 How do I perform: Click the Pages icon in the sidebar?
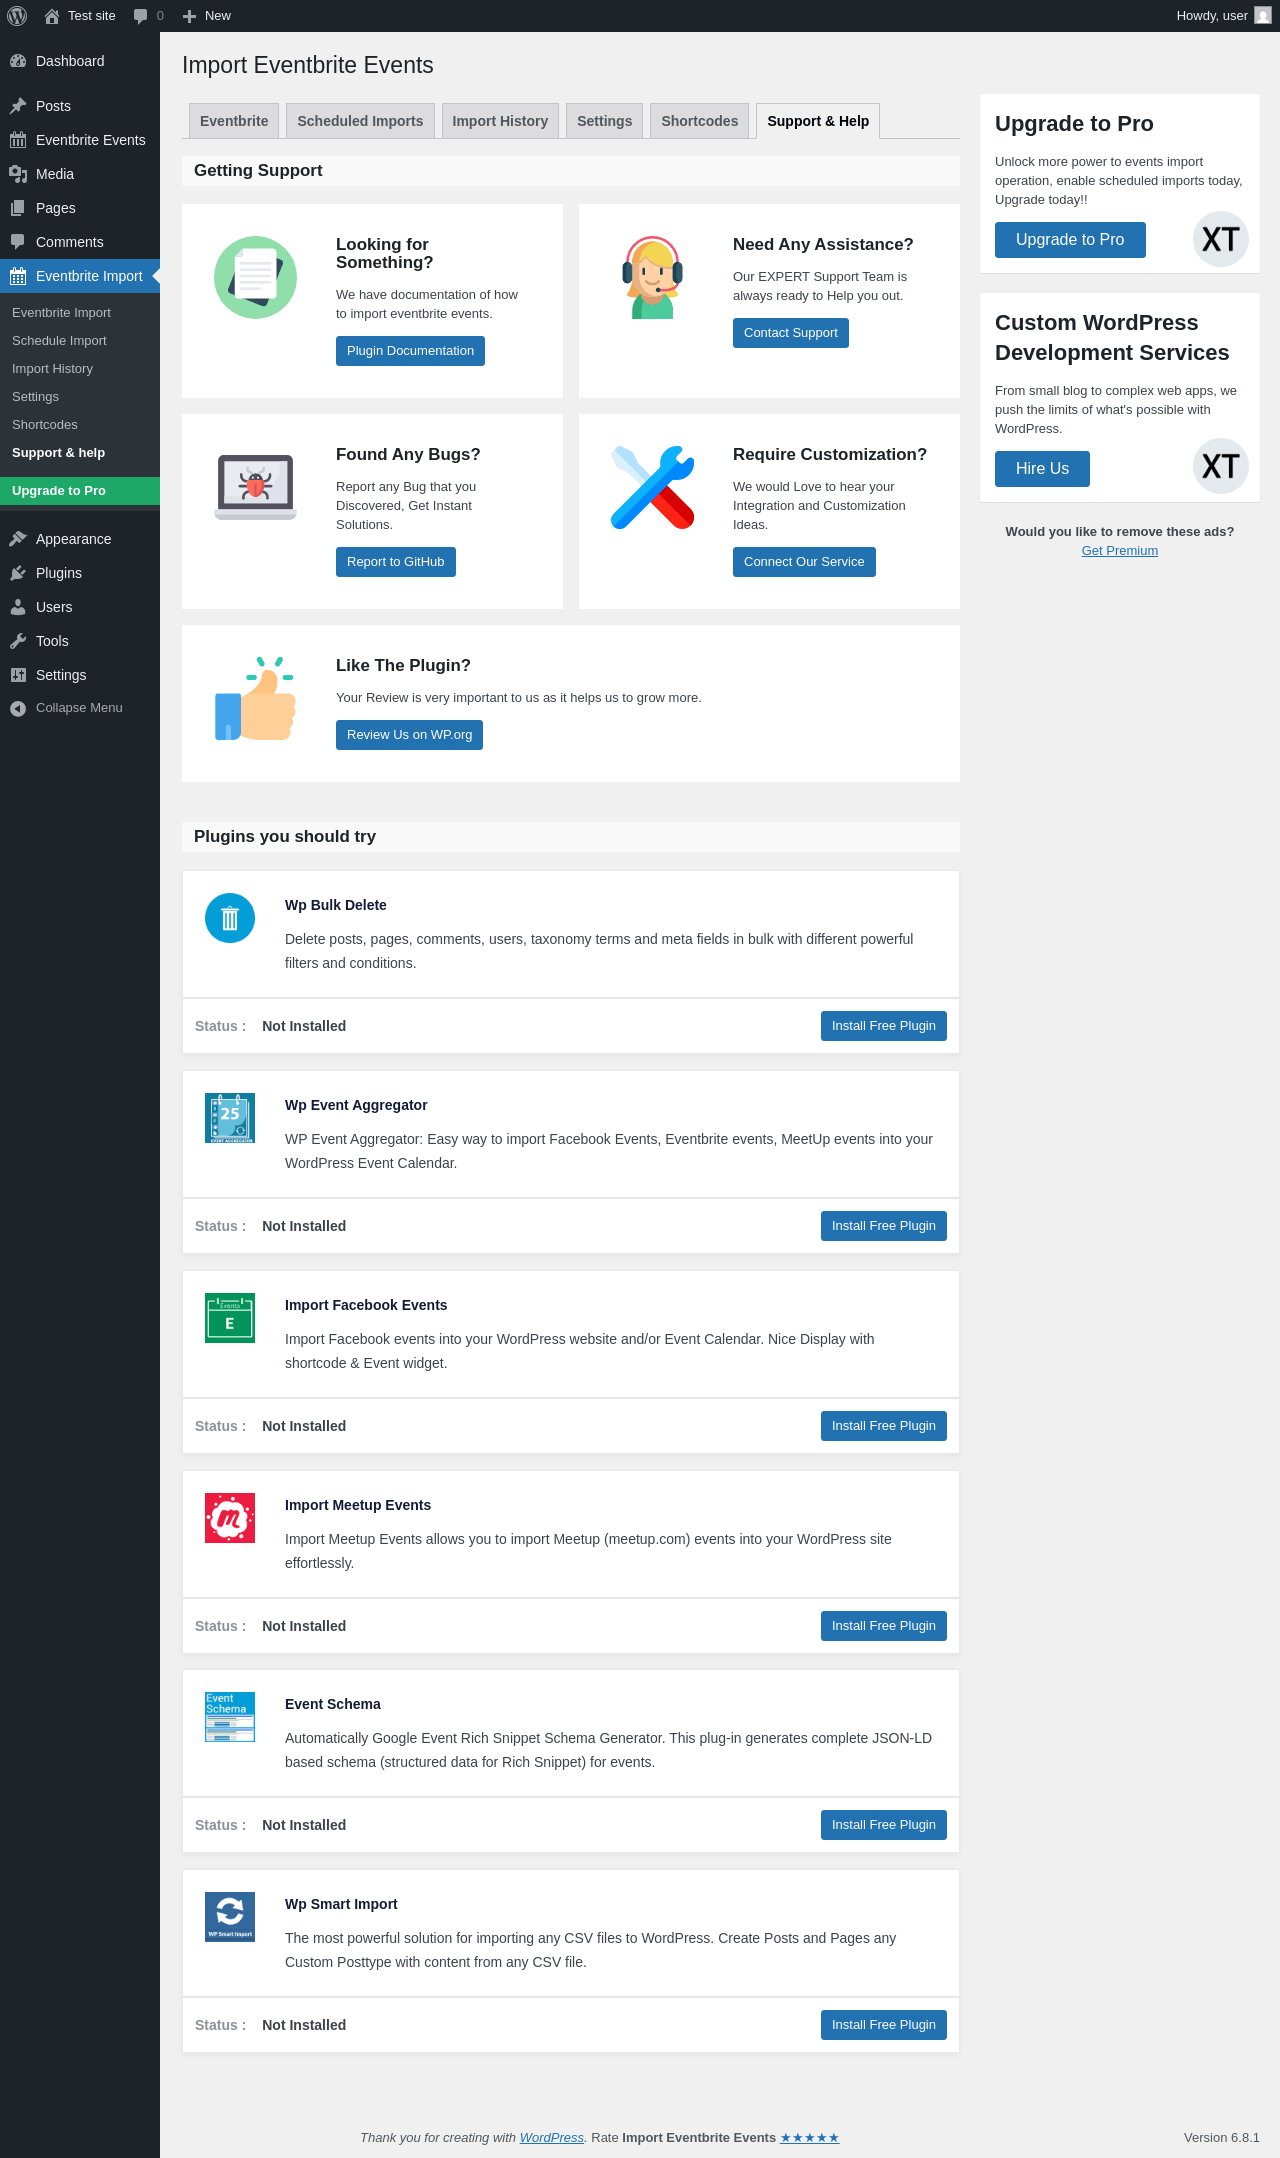18,208
